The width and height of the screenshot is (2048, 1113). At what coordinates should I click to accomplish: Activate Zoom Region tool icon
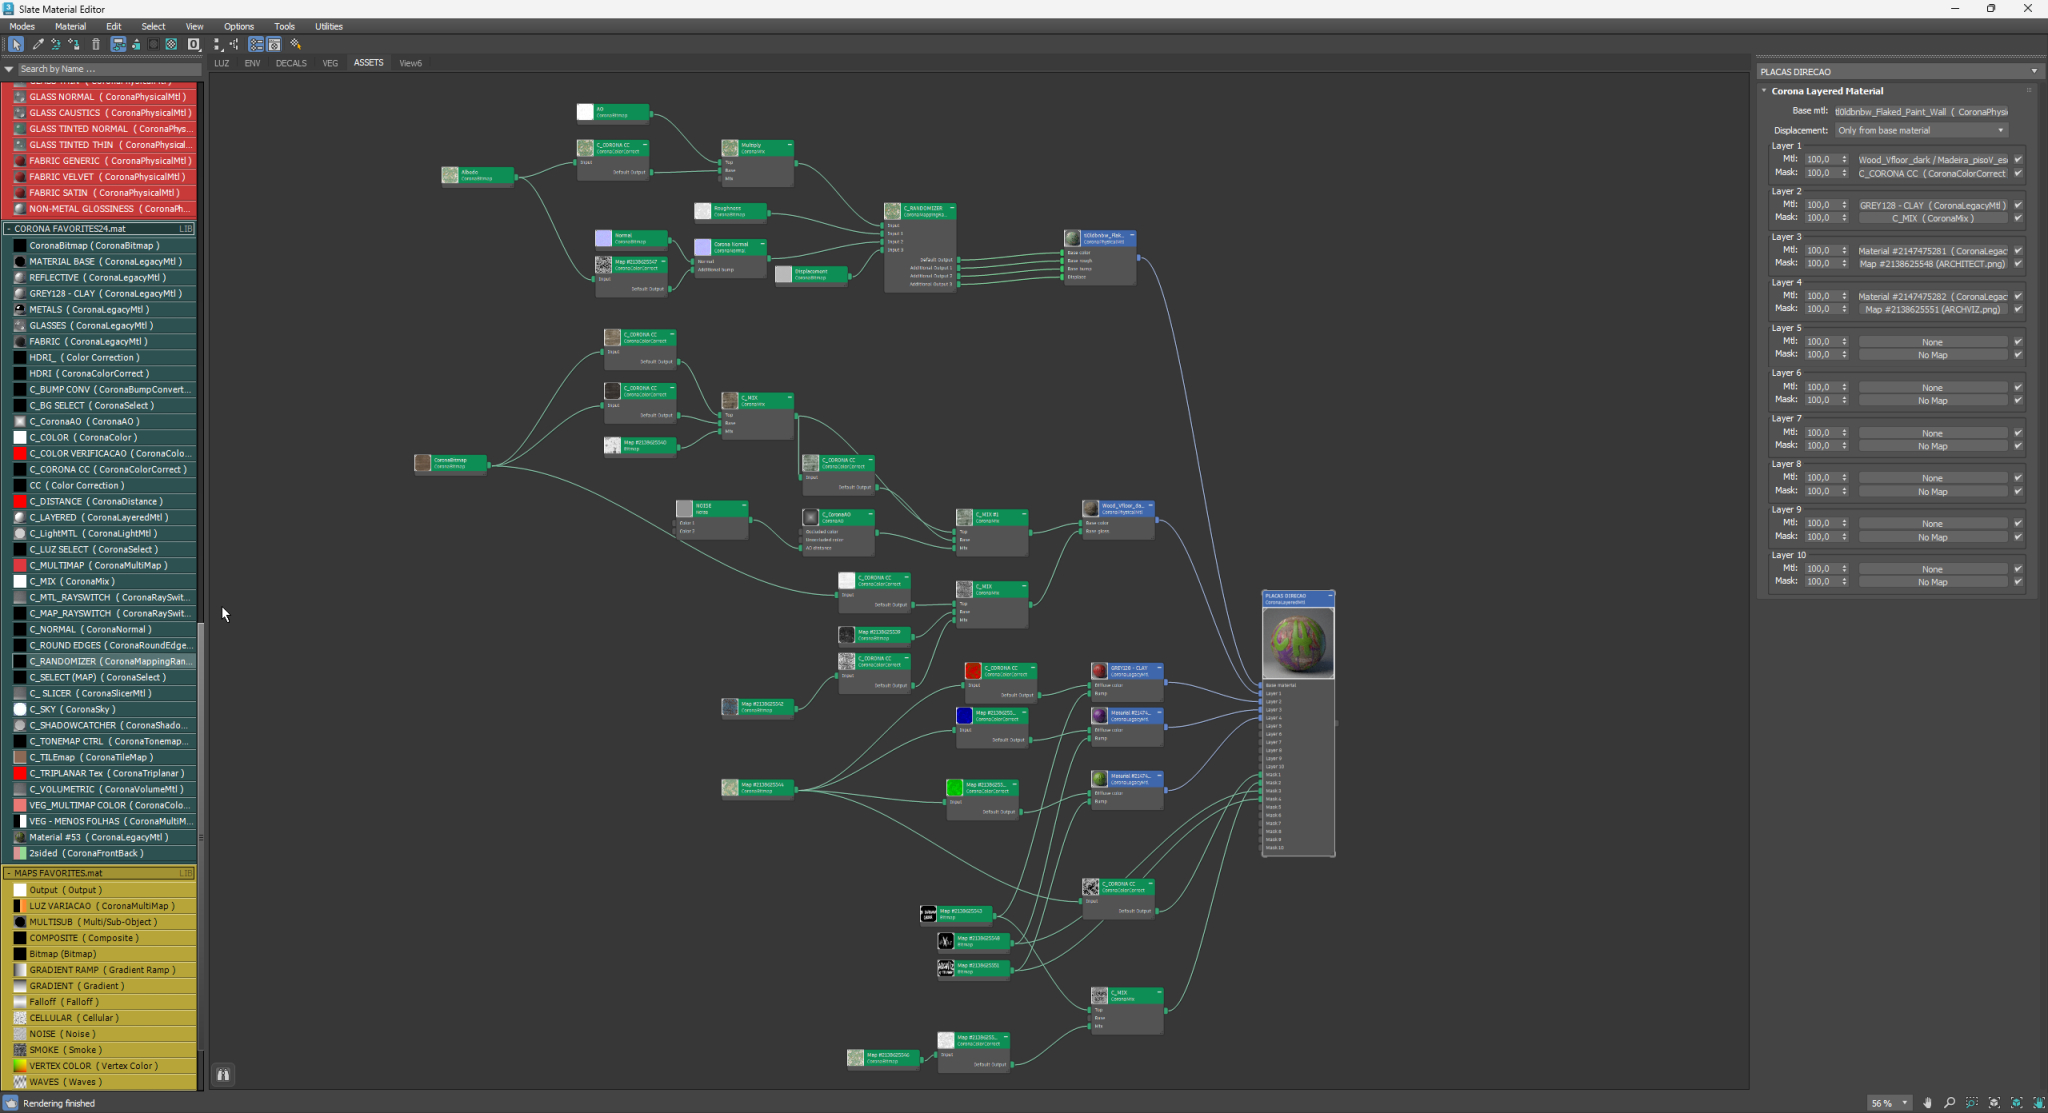1972,1103
